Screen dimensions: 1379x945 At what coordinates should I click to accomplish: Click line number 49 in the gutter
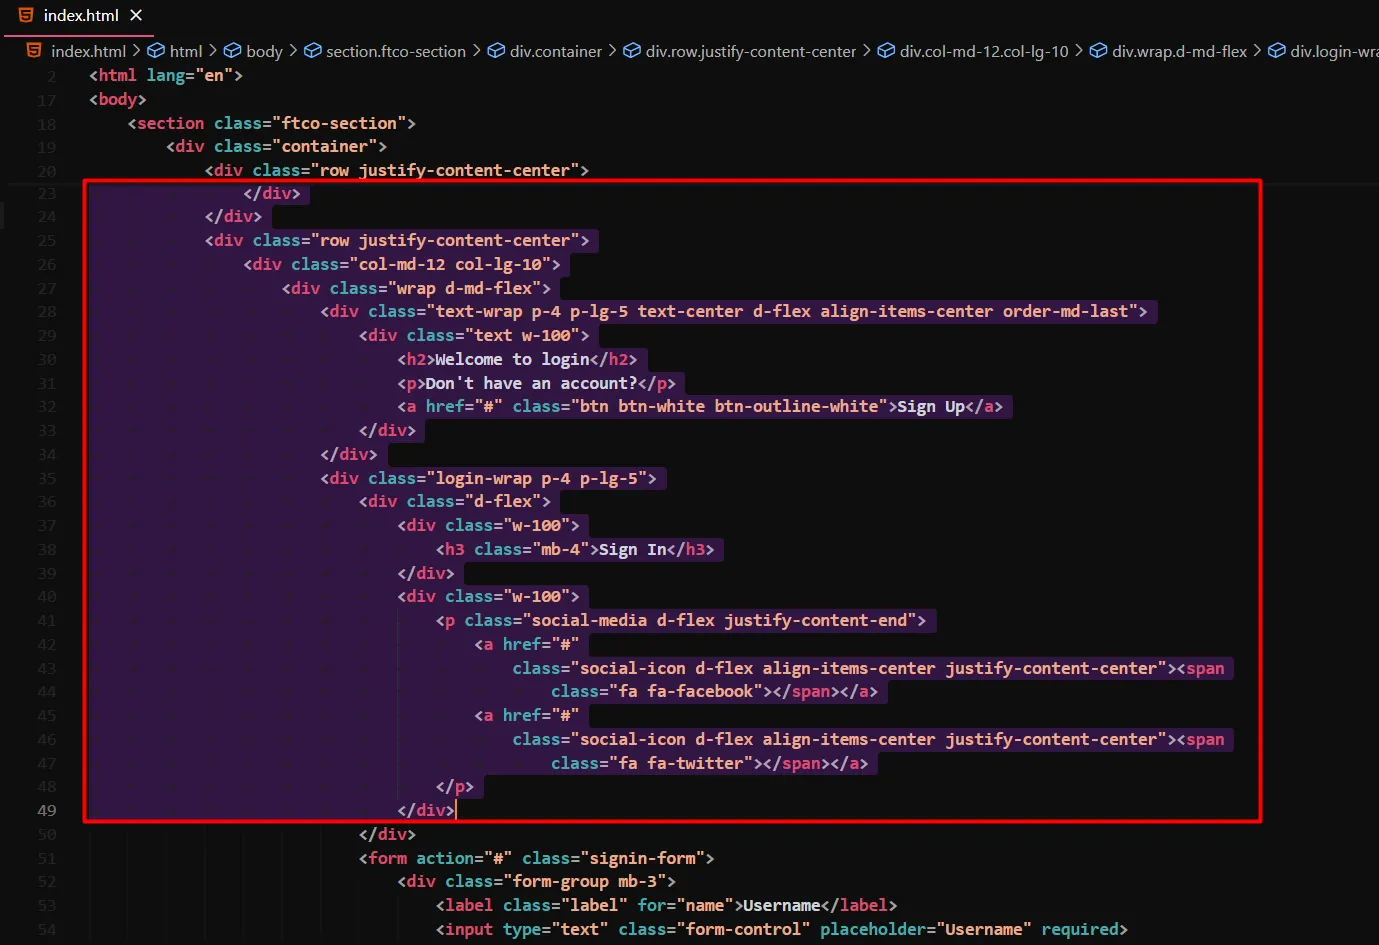[47, 810]
